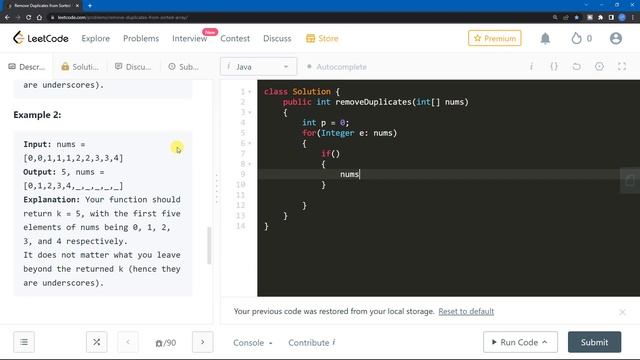The width and height of the screenshot is (640, 360).
Task: Click the format code braces icon
Action: [554, 67]
